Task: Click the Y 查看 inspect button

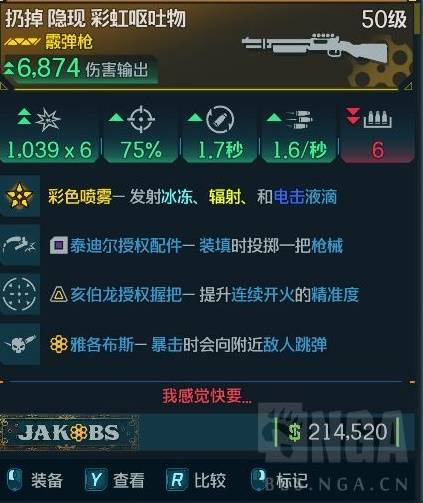Action: tap(115, 480)
